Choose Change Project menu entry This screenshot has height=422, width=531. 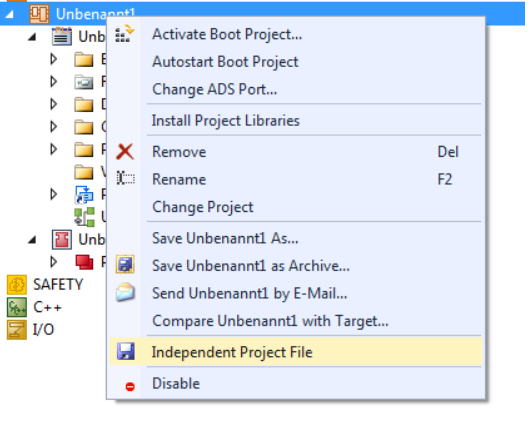coord(203,207)
